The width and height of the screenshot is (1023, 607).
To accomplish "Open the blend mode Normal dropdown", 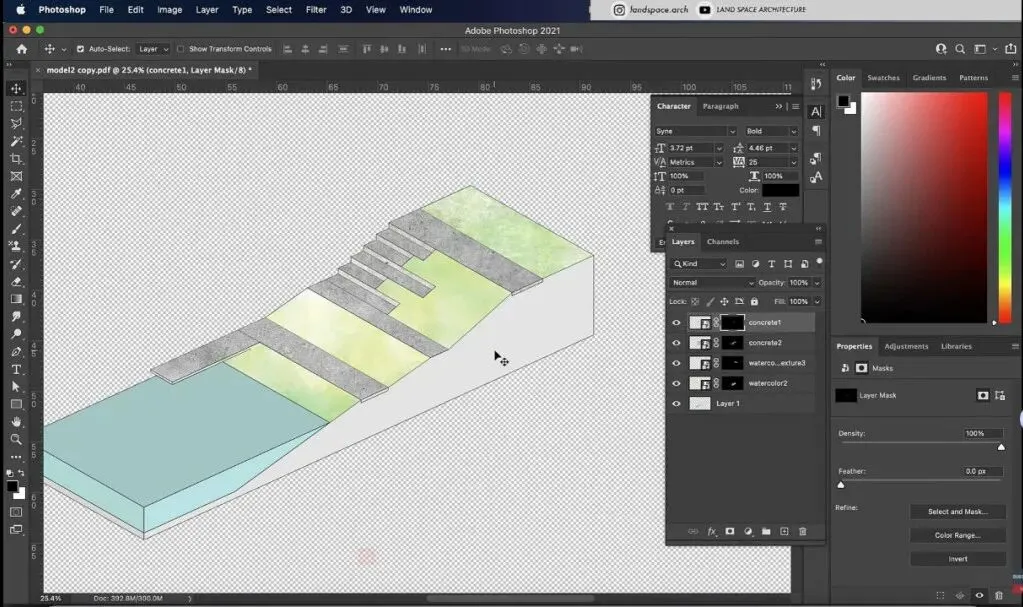I will [712, 283].
